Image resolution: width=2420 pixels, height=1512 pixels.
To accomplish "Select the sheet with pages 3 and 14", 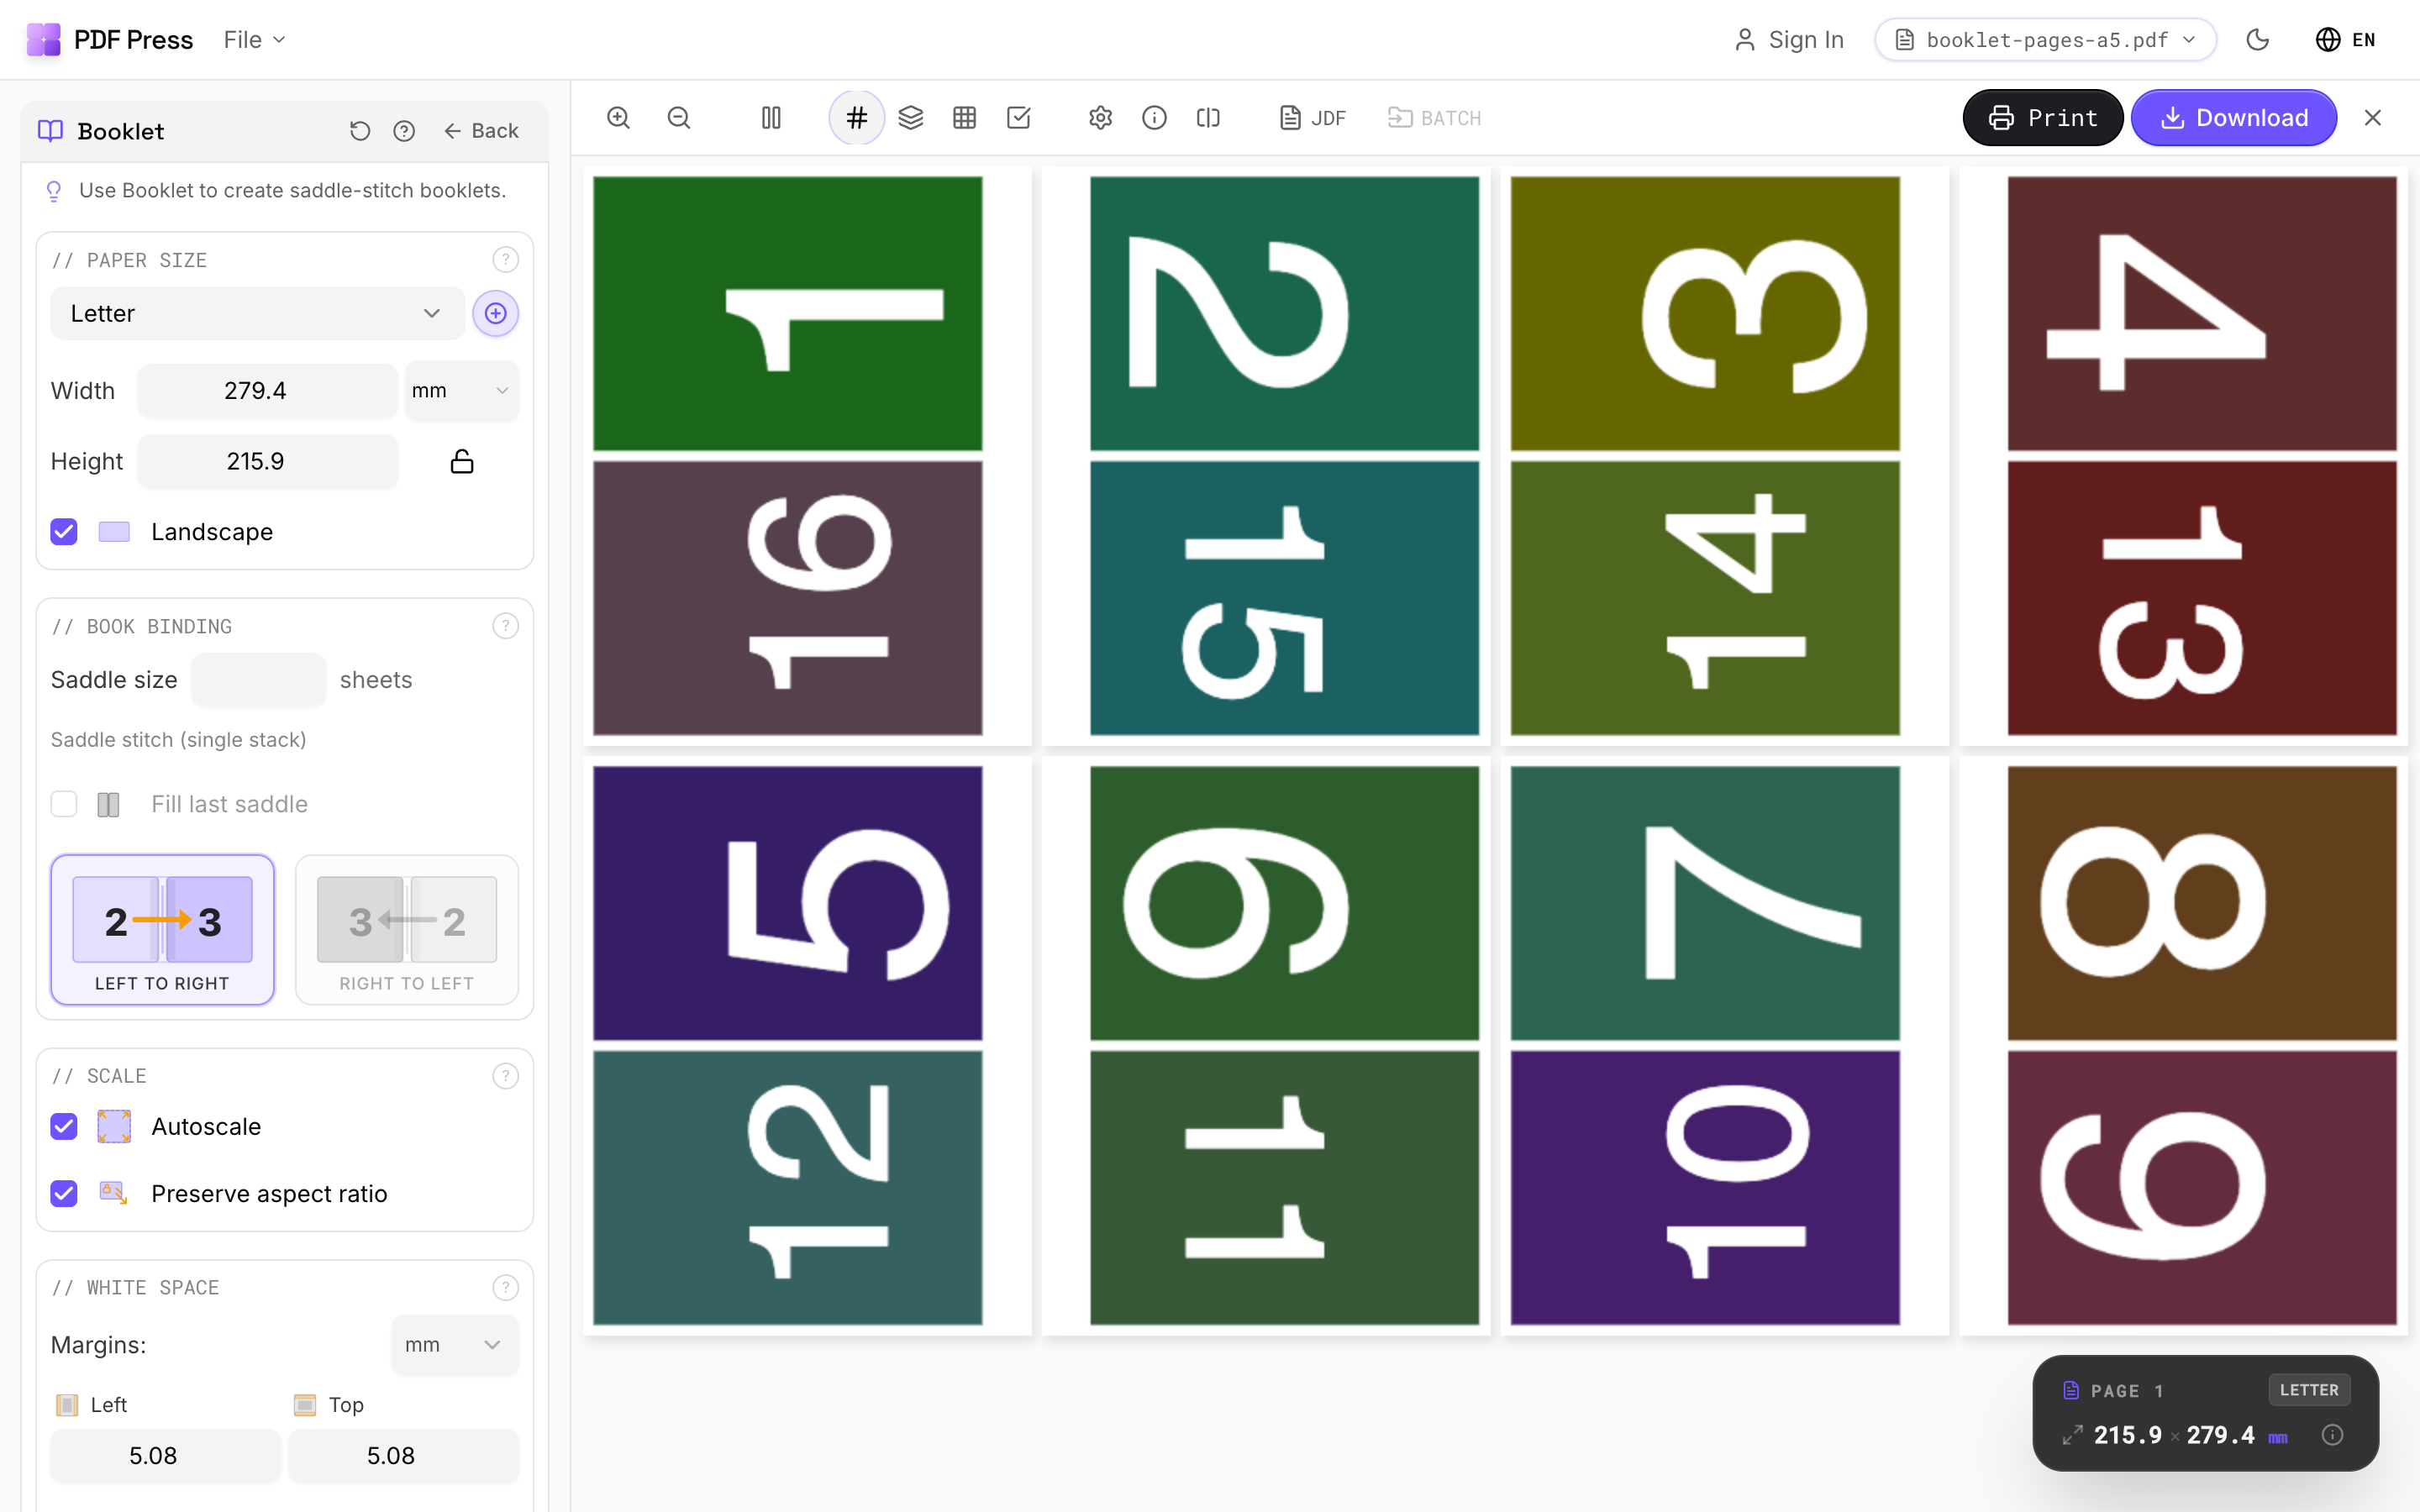I will 1724,456.
